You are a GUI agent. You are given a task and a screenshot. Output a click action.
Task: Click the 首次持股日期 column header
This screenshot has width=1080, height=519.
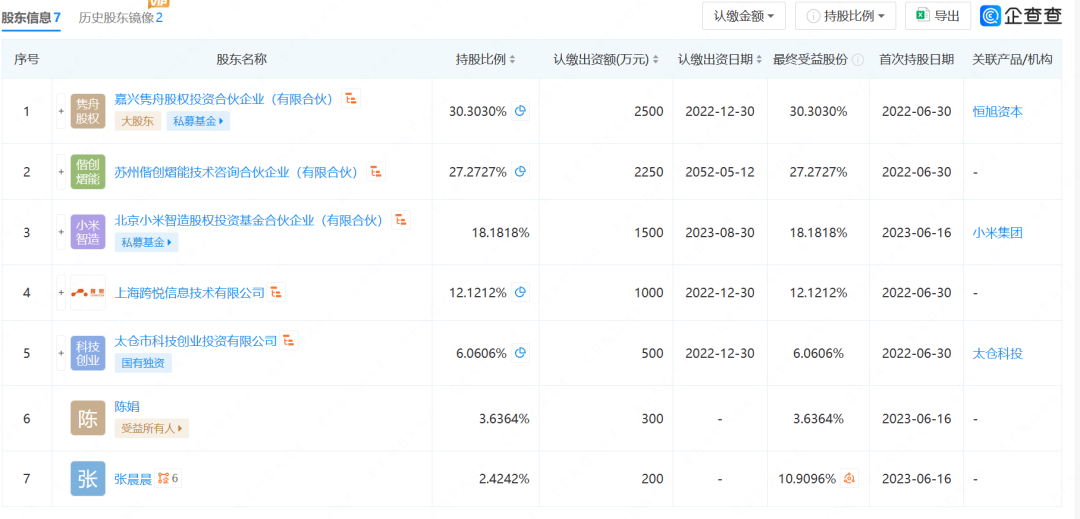click(916, 60)
